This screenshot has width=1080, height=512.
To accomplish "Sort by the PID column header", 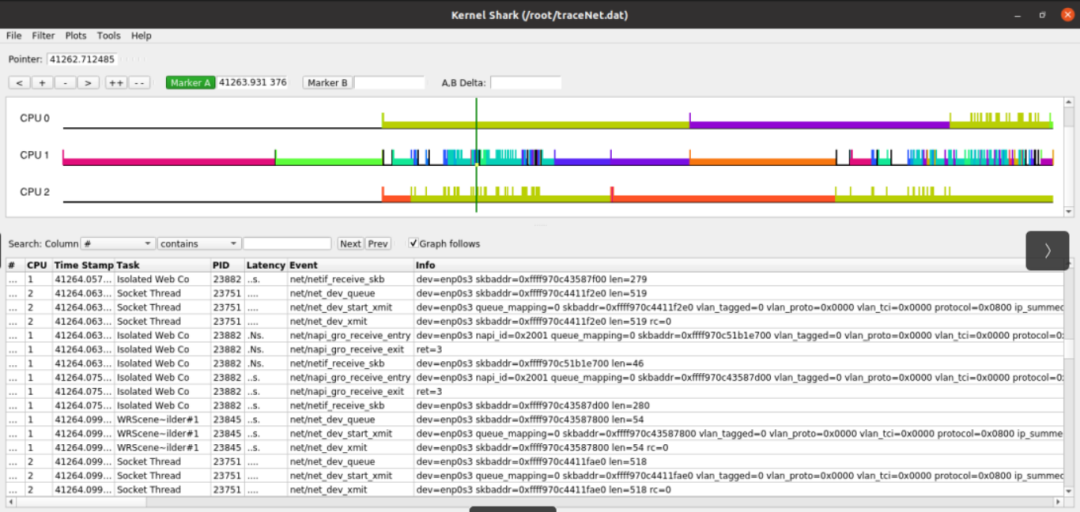I will pos(227,265).
